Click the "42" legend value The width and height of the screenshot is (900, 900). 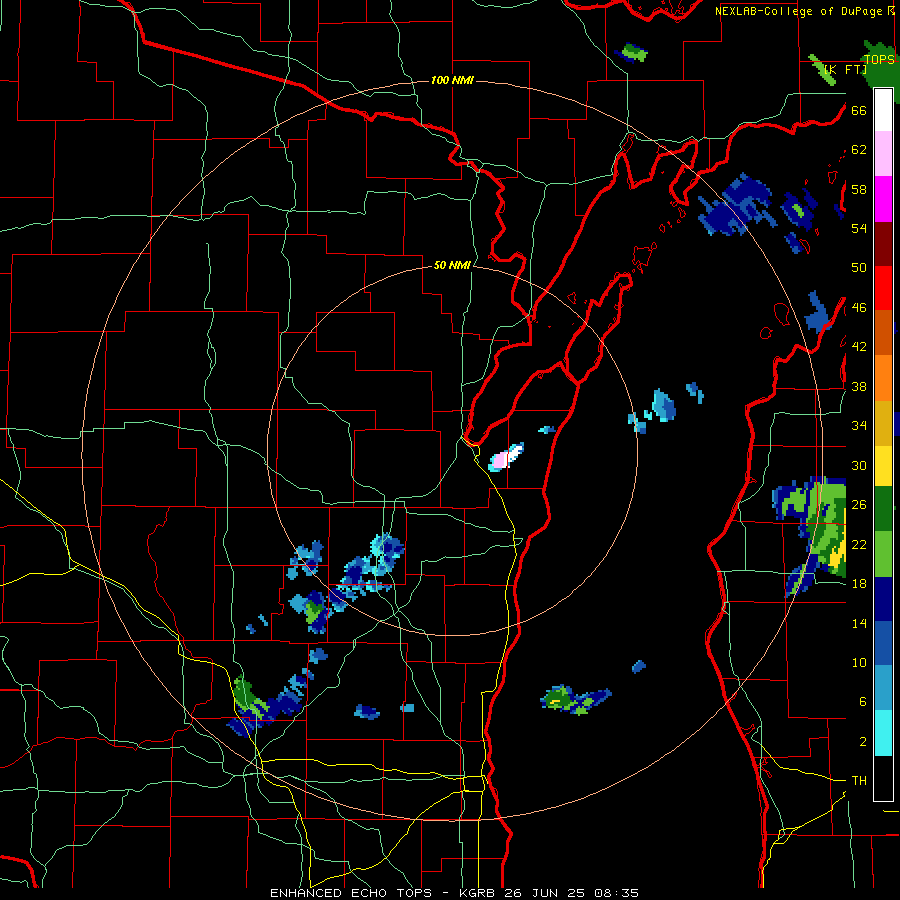pyautogui.click(x=859, y=346)
